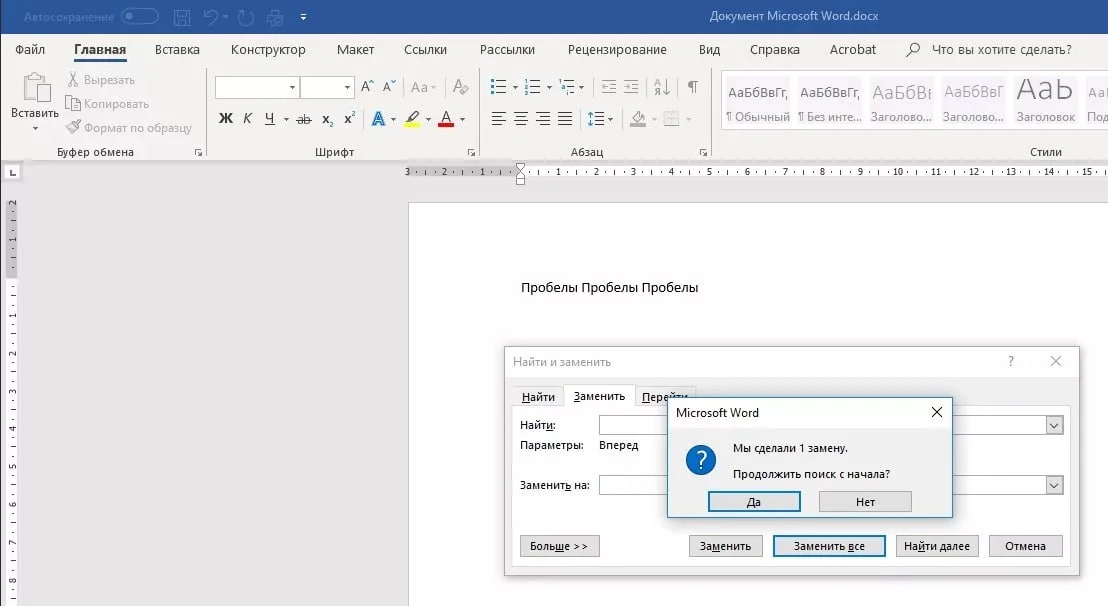Toggle underline Ч formatting
The image size is (1108, 606).
[269, 119]
